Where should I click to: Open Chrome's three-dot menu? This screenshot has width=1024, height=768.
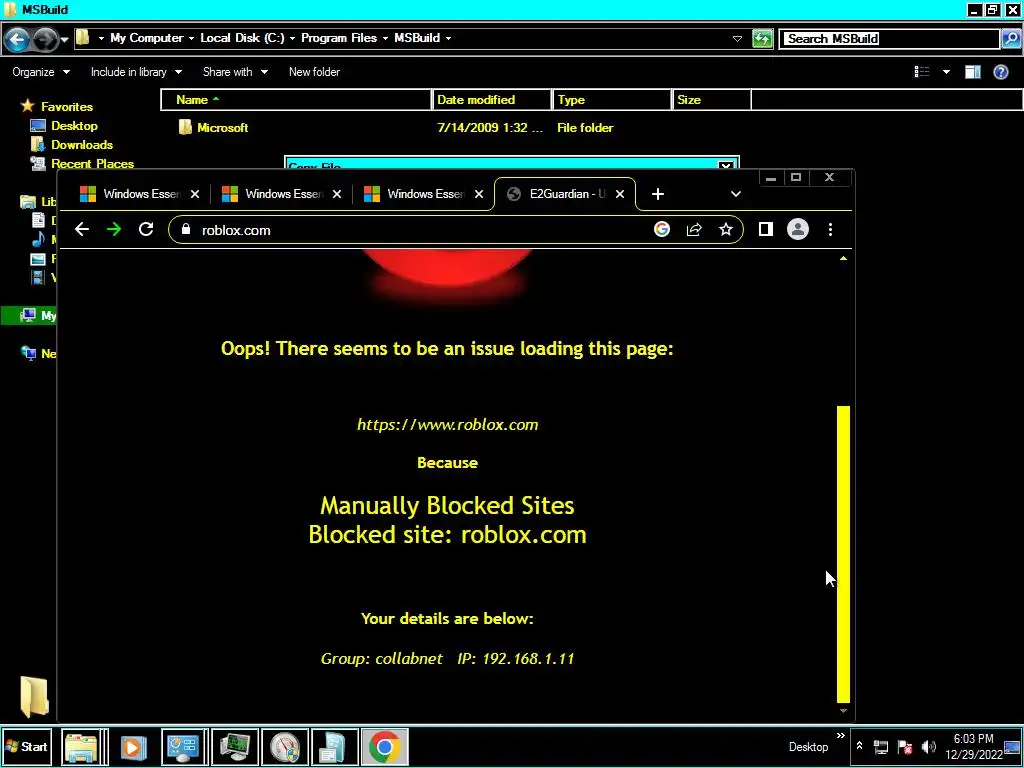point(830,229)
